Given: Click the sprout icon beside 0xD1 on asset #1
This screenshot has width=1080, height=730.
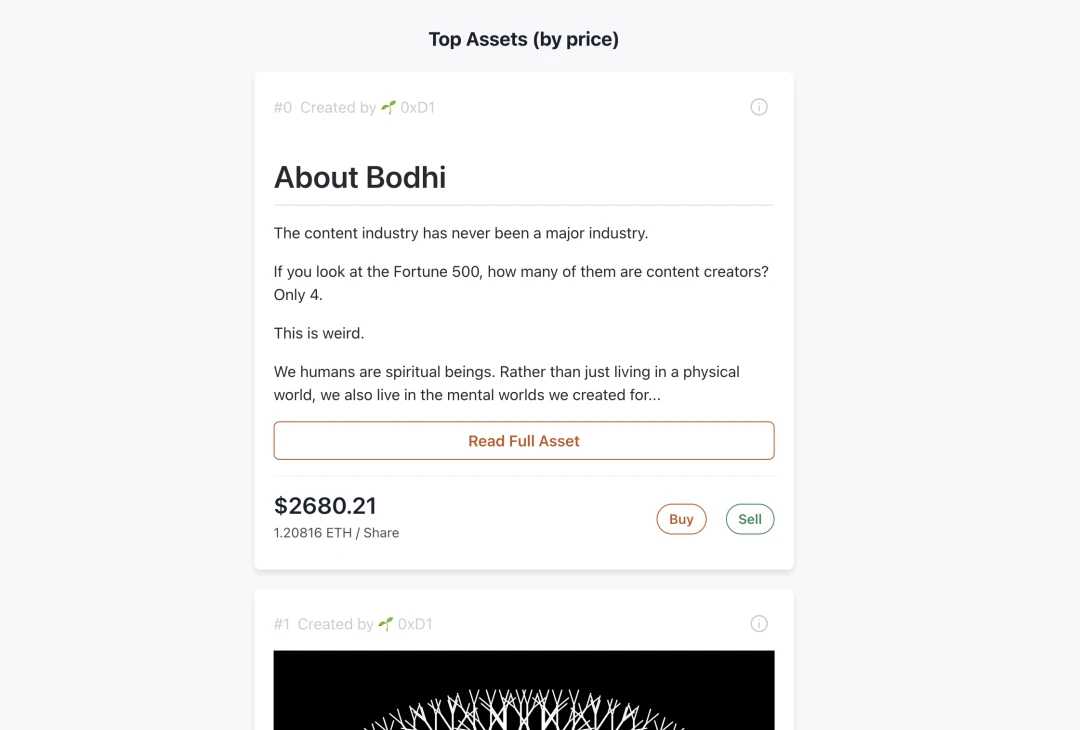Looking at the screenshot, I should (385, 623).
